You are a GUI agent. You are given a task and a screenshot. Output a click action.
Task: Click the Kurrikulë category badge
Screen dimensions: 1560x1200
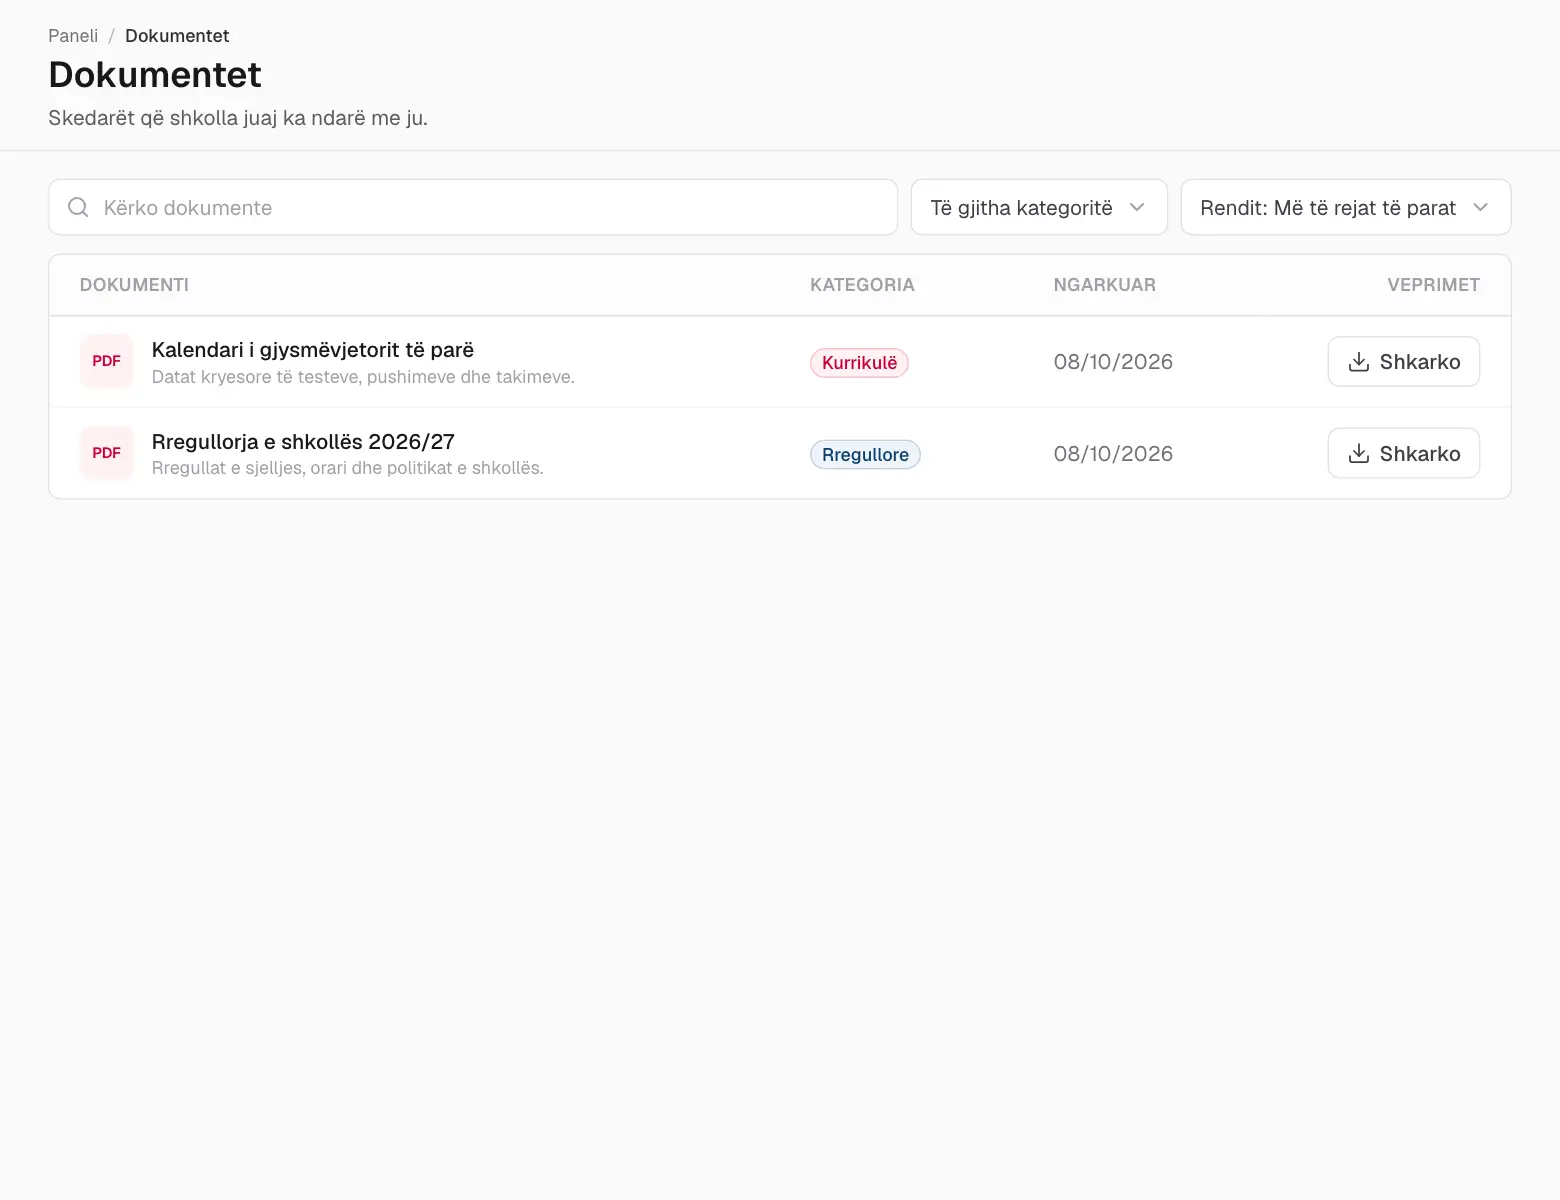pyautogui.click(x=859, y=363)
